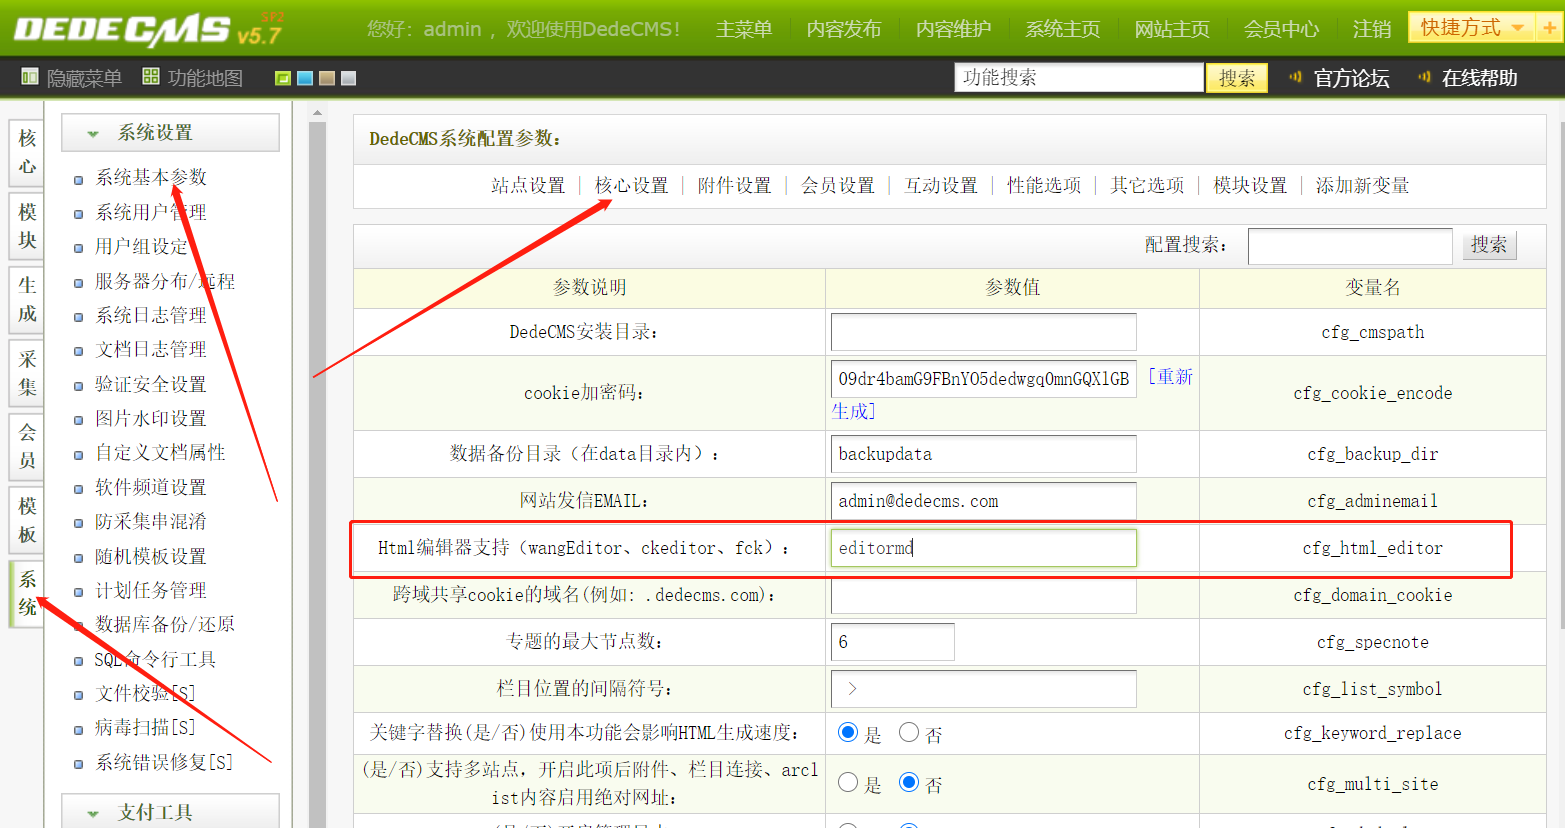Click the 数据备份目录 field with backupdata
This screenshot has width=1565, height=828.
(984, 454)
